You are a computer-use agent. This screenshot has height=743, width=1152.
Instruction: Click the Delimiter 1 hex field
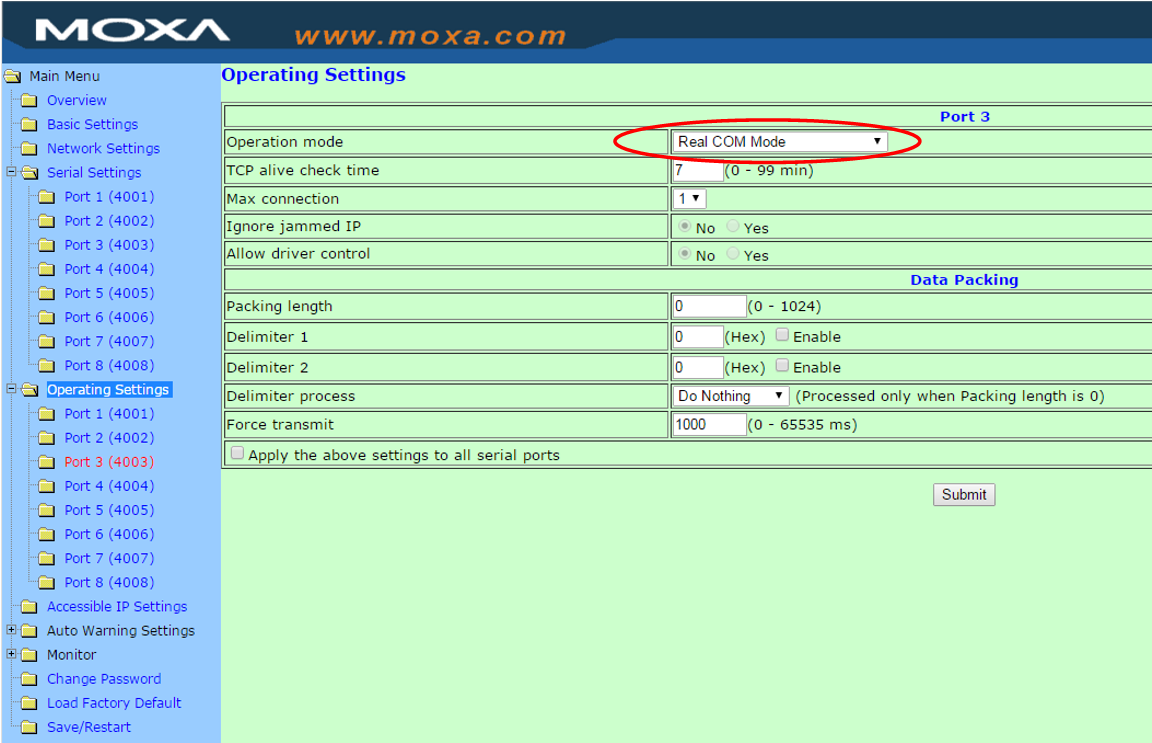tap(698, 337)
